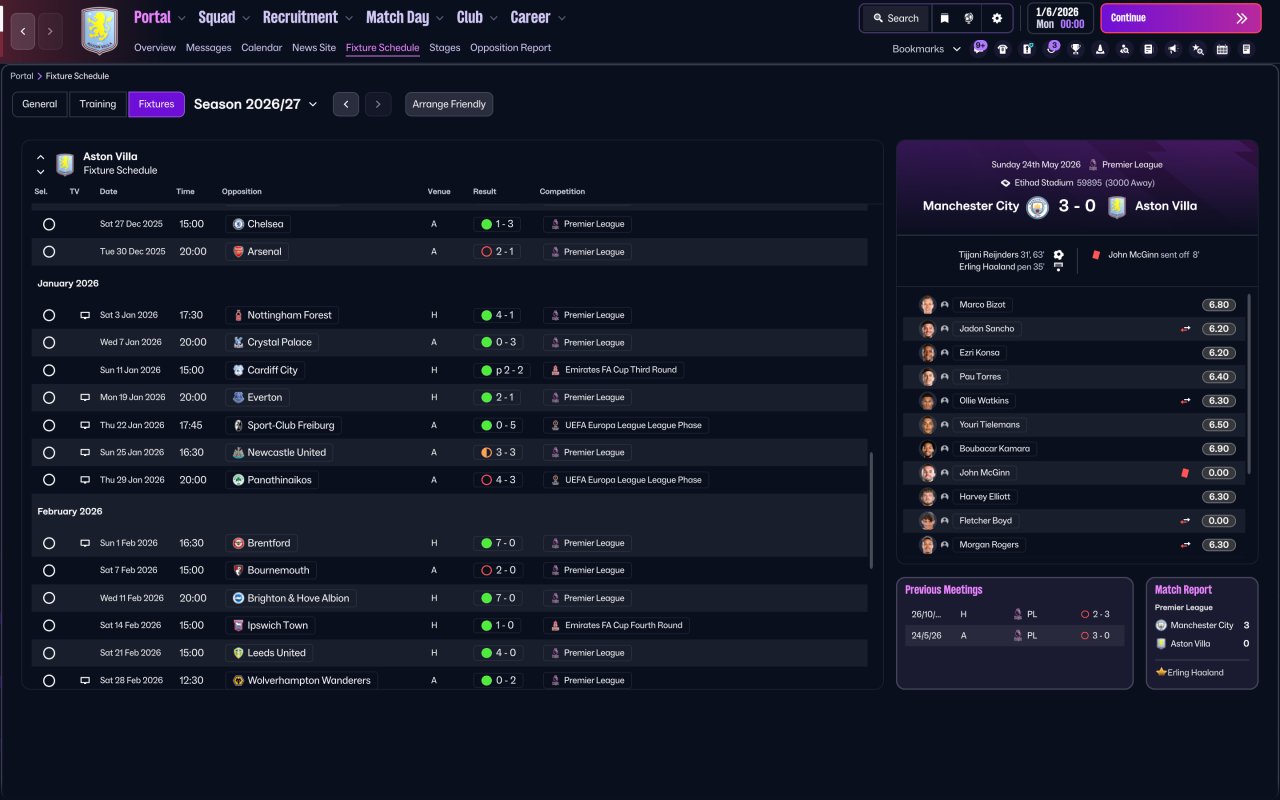Click the Aston Villa club crest in header
This screenshot has width=1280, height=800.
click(x=99, y=31)
